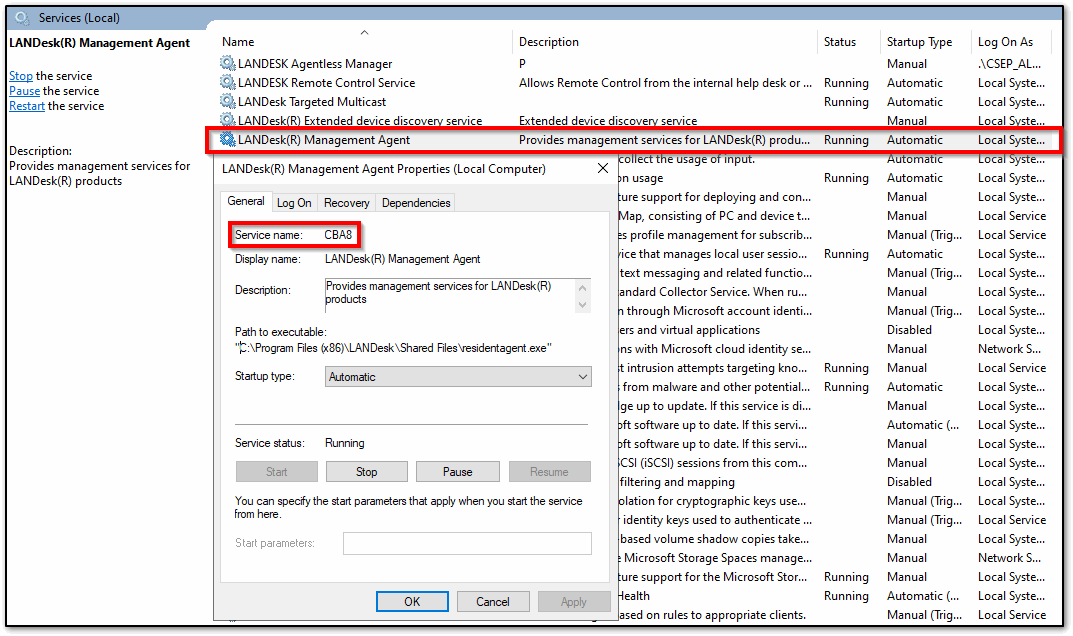Click the Pause button in dialog

[x=457, y=472]
